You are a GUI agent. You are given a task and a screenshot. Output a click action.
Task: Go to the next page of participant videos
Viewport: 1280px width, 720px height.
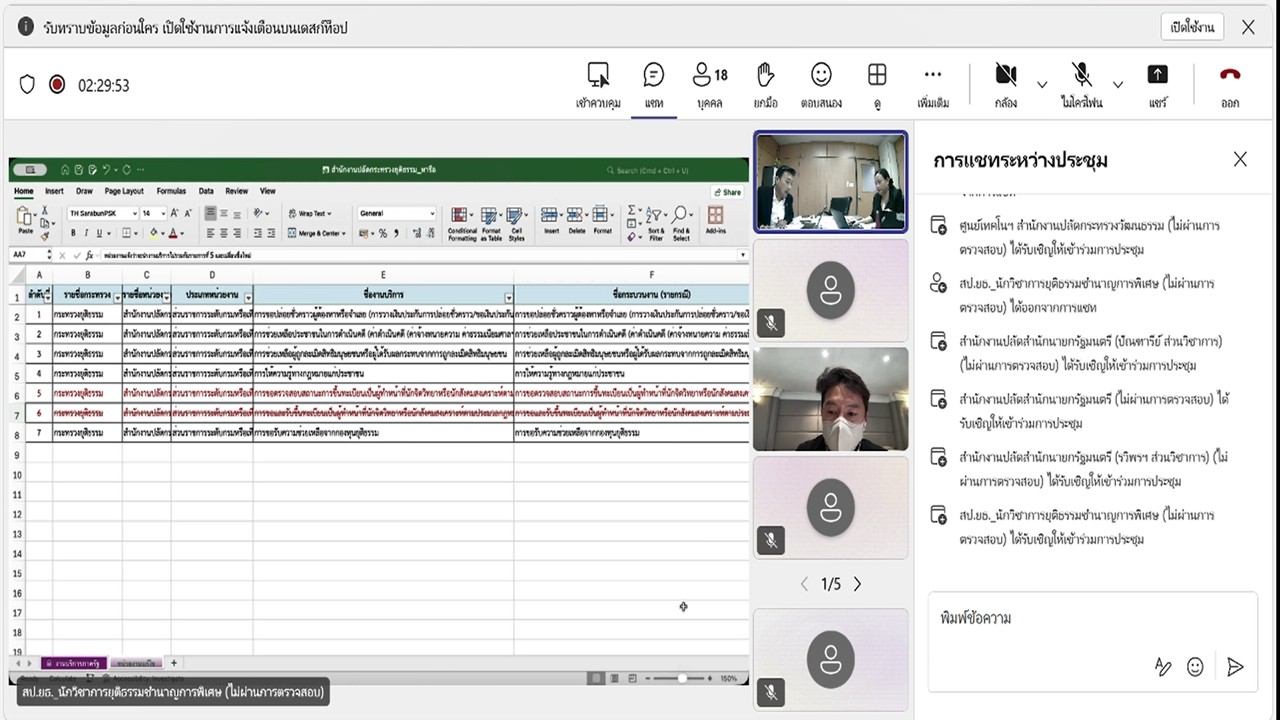[x=857, y=584]
